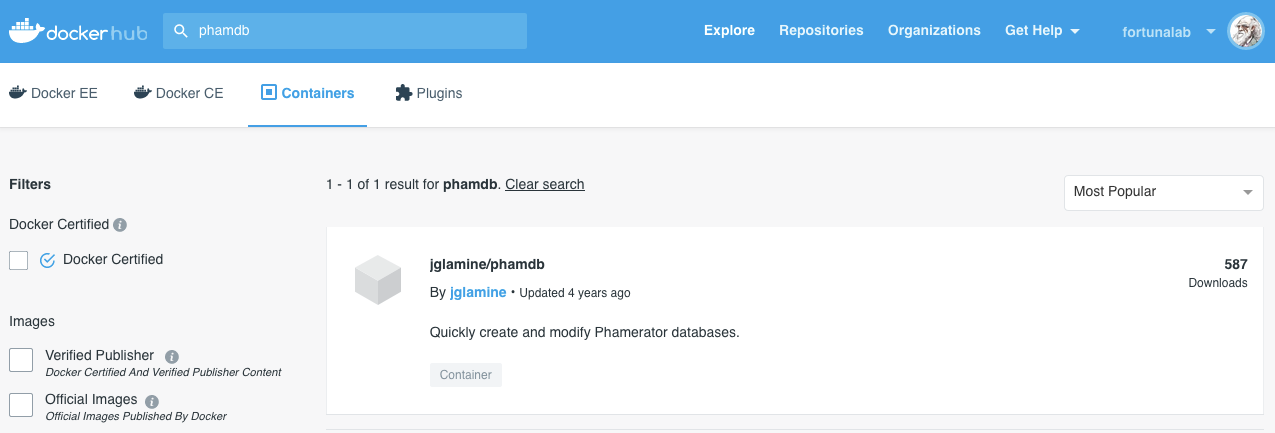This screenshot has width=1275, height=433.
Task: Click the Verified Publisher info icon
Action: [171, 356]
